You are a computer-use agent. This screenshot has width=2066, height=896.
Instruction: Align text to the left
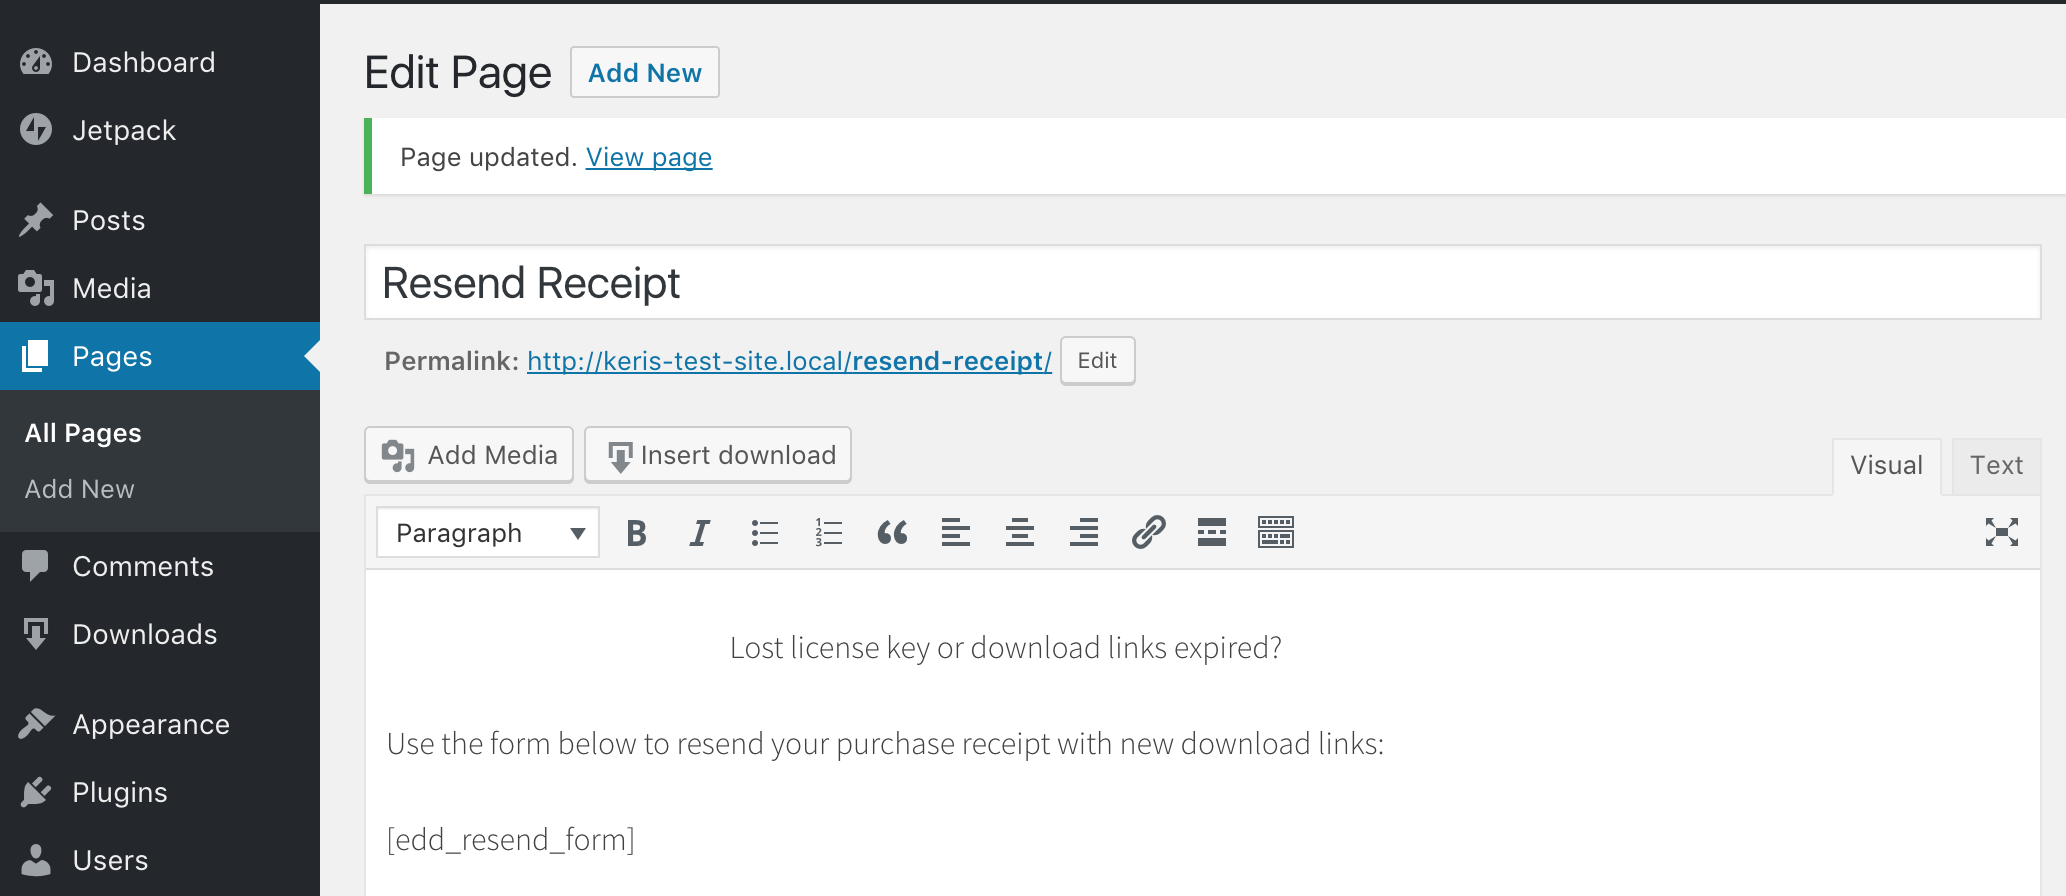click(956, 533)
